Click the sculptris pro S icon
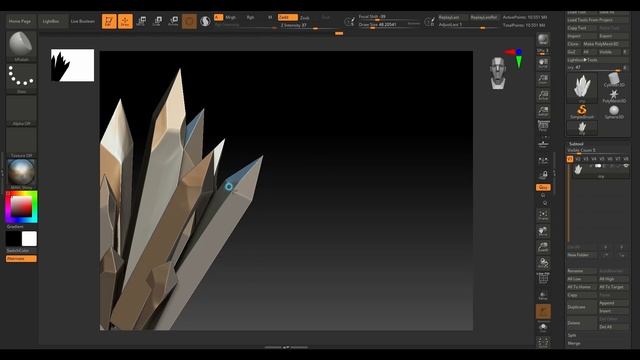 [x=205, y=21]
